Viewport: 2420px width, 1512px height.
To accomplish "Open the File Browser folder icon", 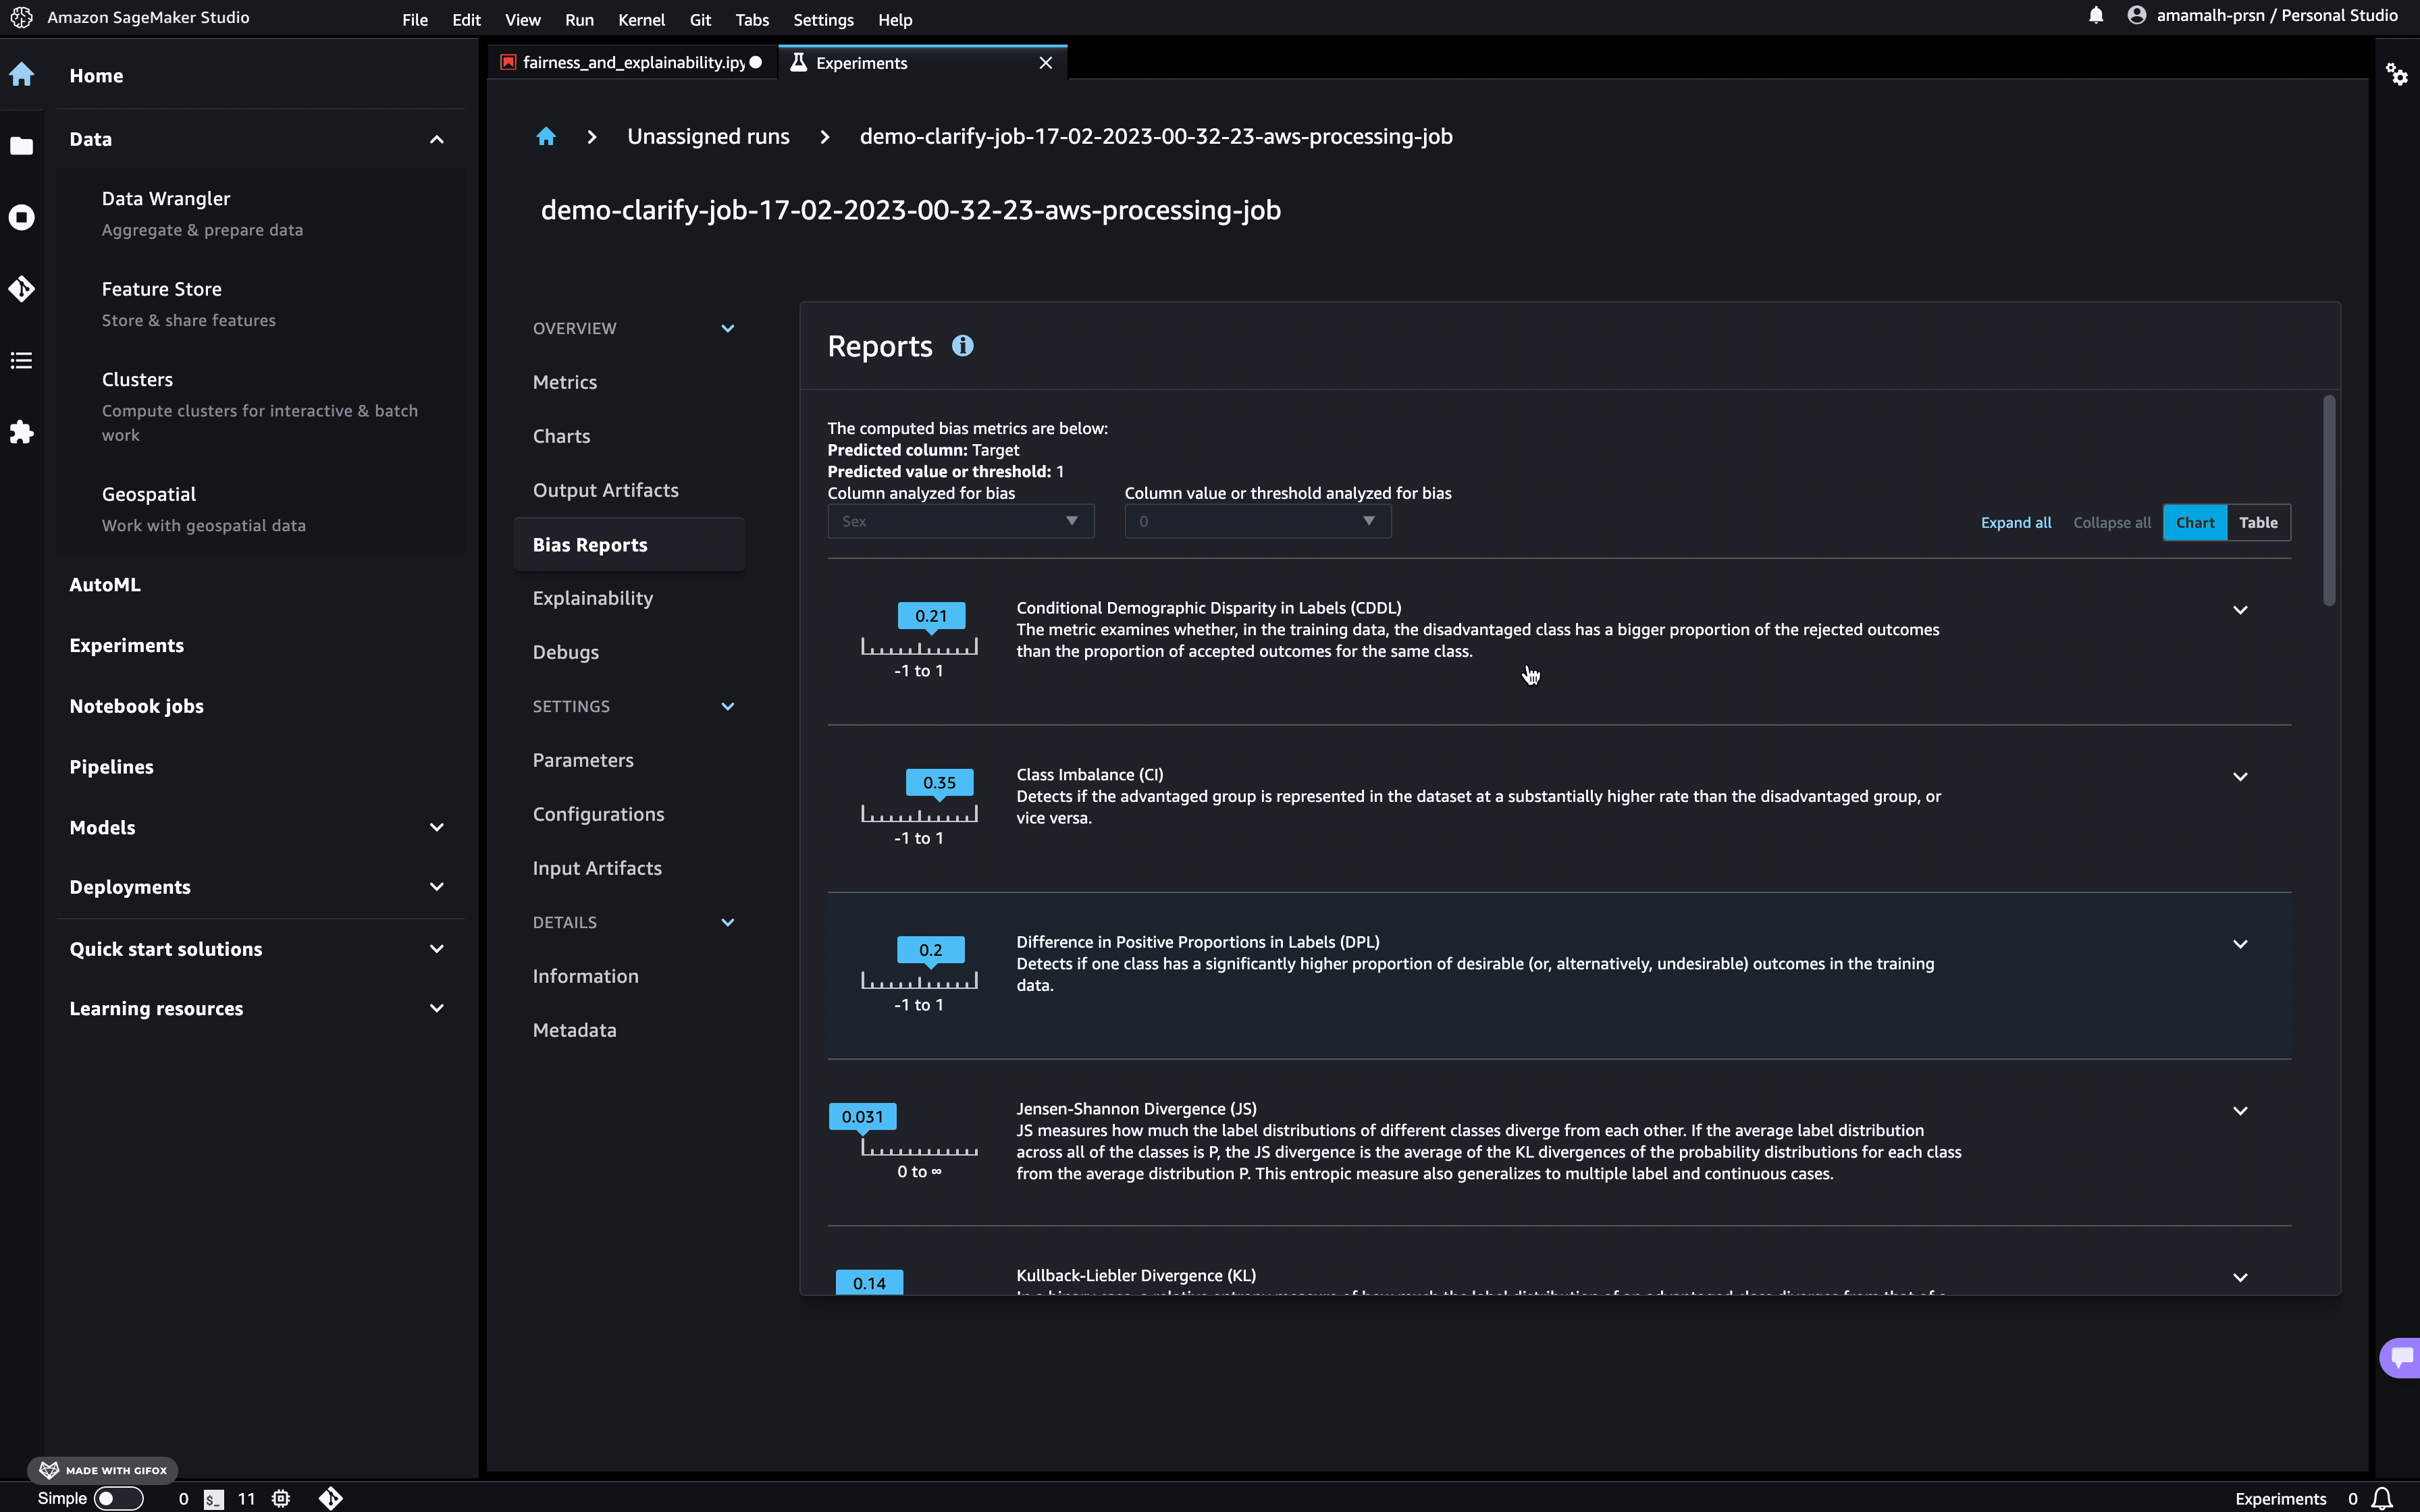I will pos(22,146).
